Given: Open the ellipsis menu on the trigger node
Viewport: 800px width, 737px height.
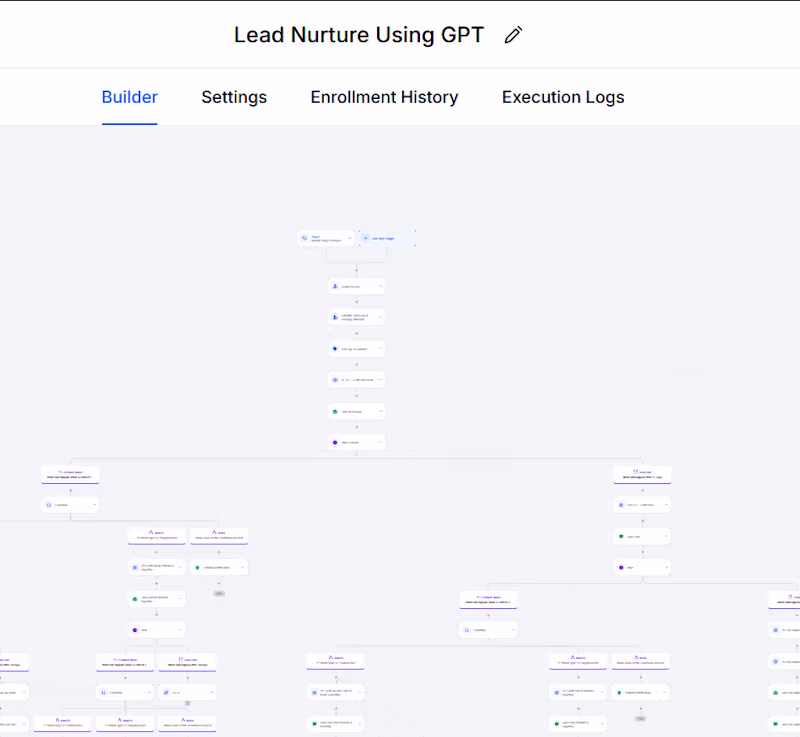Looking at the screenshot, I should point(350,238).
